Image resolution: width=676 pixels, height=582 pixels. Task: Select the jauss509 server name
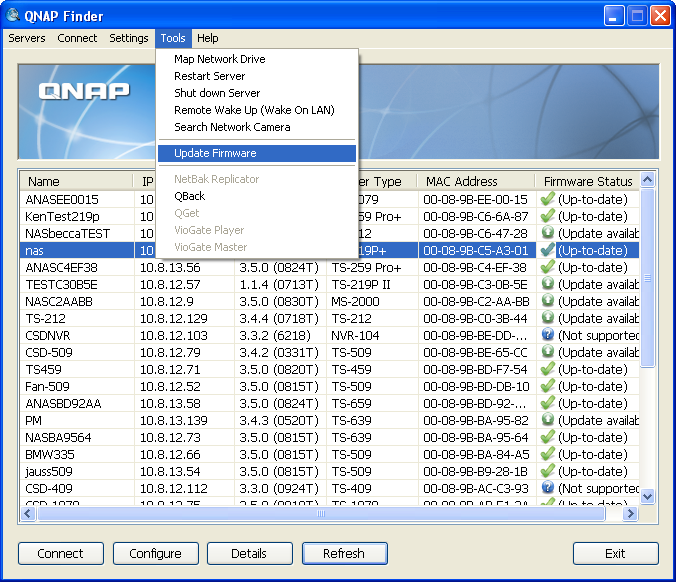49,471
